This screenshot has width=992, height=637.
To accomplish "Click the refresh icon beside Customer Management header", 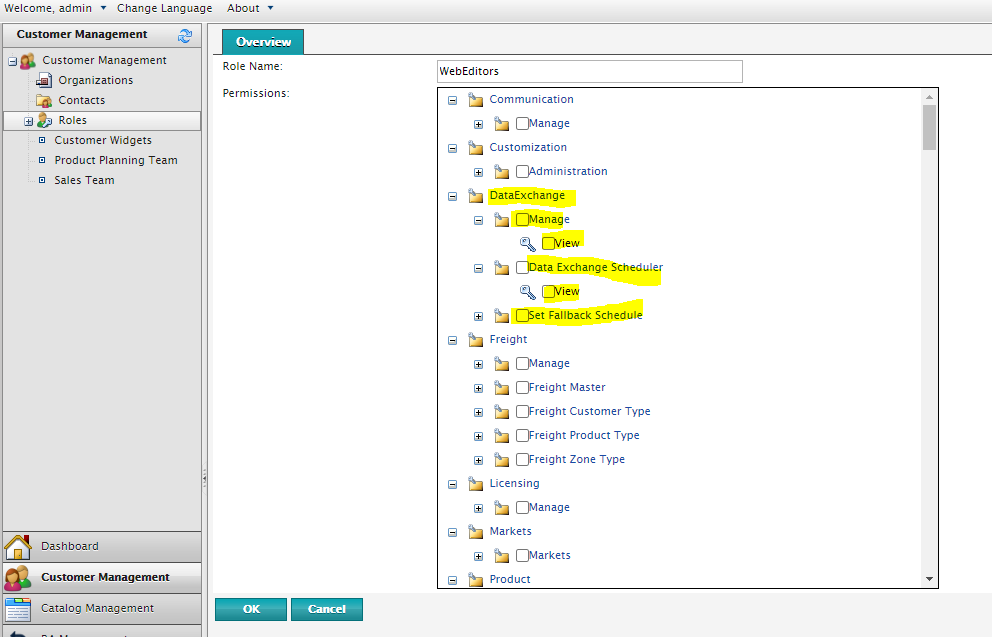I will 184,35.
